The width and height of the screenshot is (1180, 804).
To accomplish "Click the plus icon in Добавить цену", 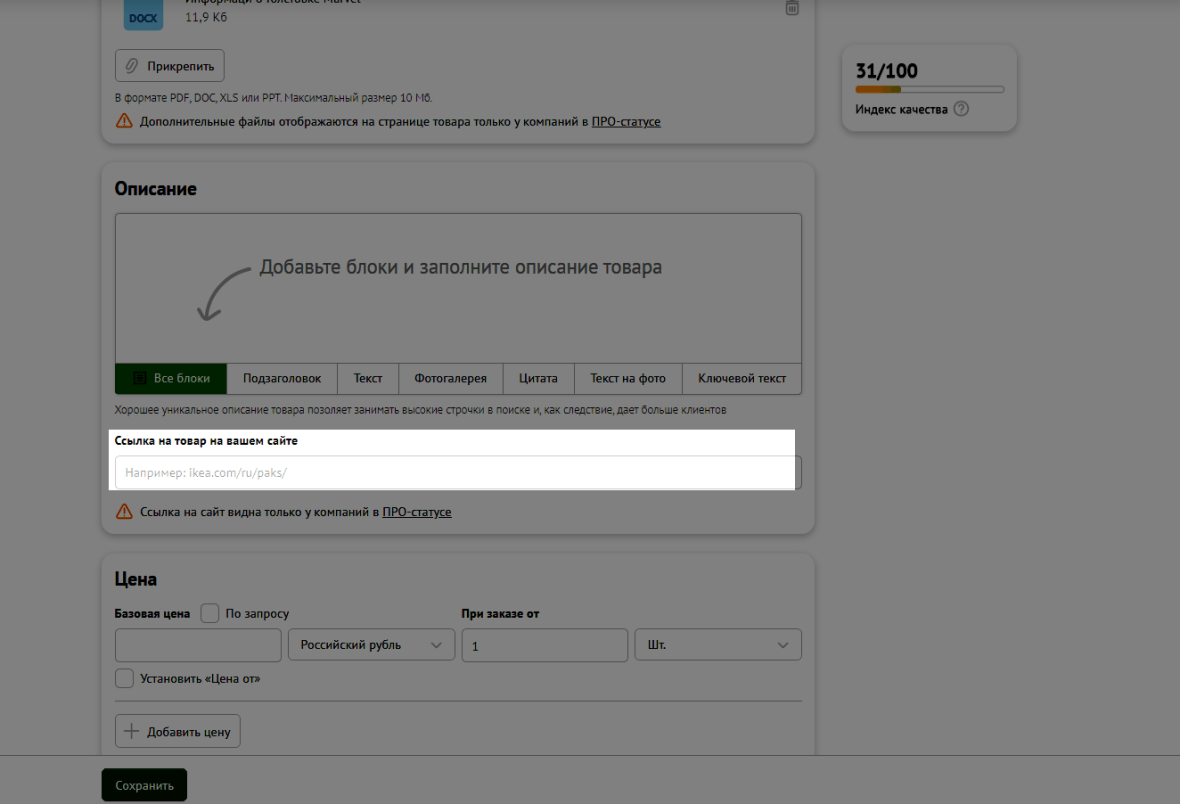I will click(x=131, y=731).
